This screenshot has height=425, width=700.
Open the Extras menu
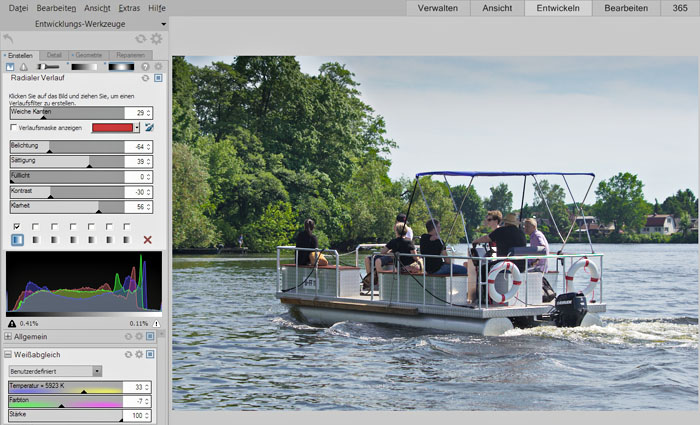click(x=128, y=8)
